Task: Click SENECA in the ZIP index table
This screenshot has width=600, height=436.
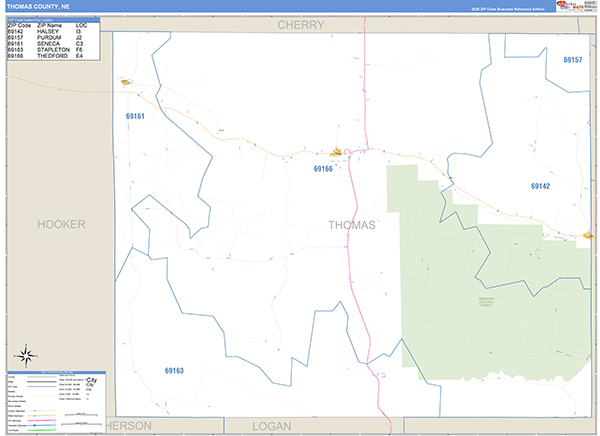Action: click(x=48, y=44)
